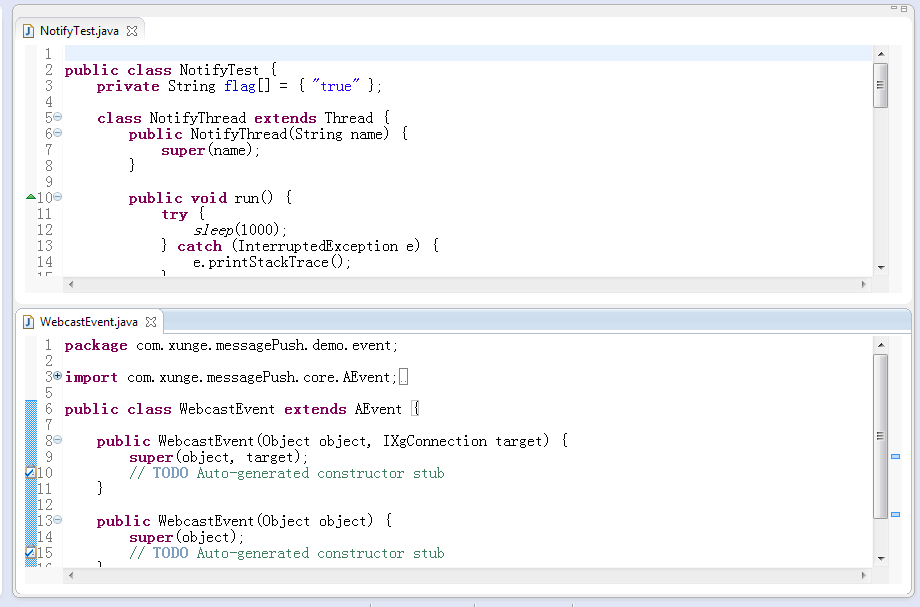The image size is (920, 607).
Task: Click scroll right arrow in NotifyTest editor
Action: pyautogui.click(x=864, y=284)
